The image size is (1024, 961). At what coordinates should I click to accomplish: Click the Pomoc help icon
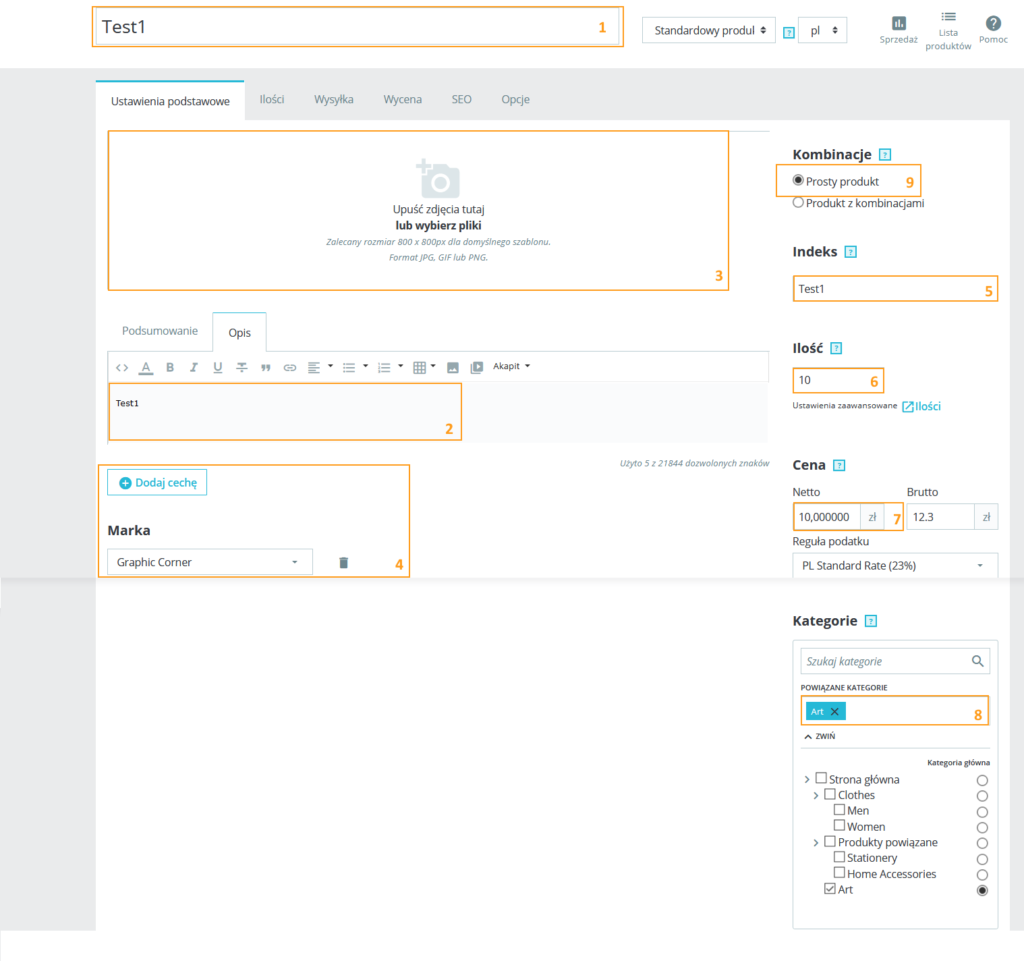point(993,23)
